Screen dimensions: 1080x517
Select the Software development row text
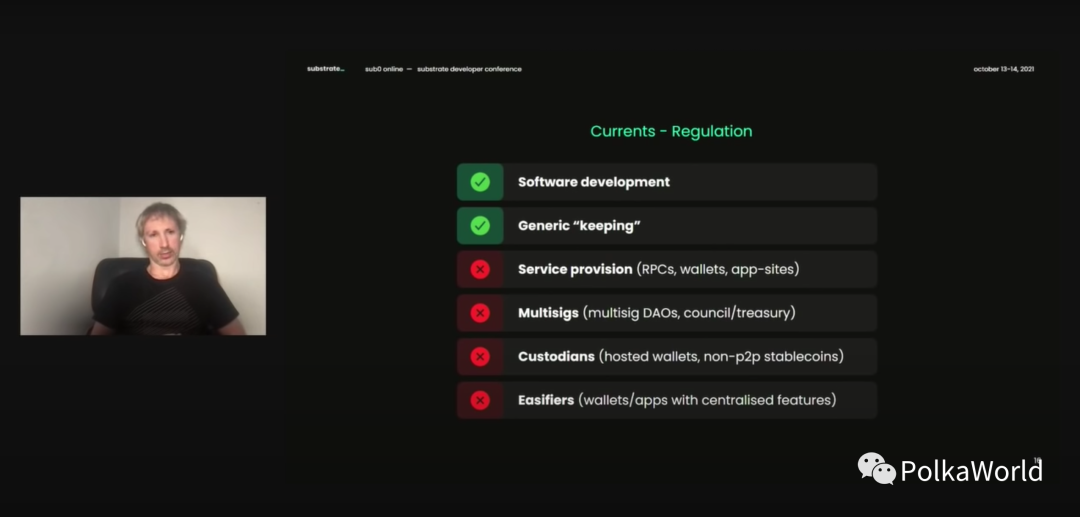[x=594, y=182]
